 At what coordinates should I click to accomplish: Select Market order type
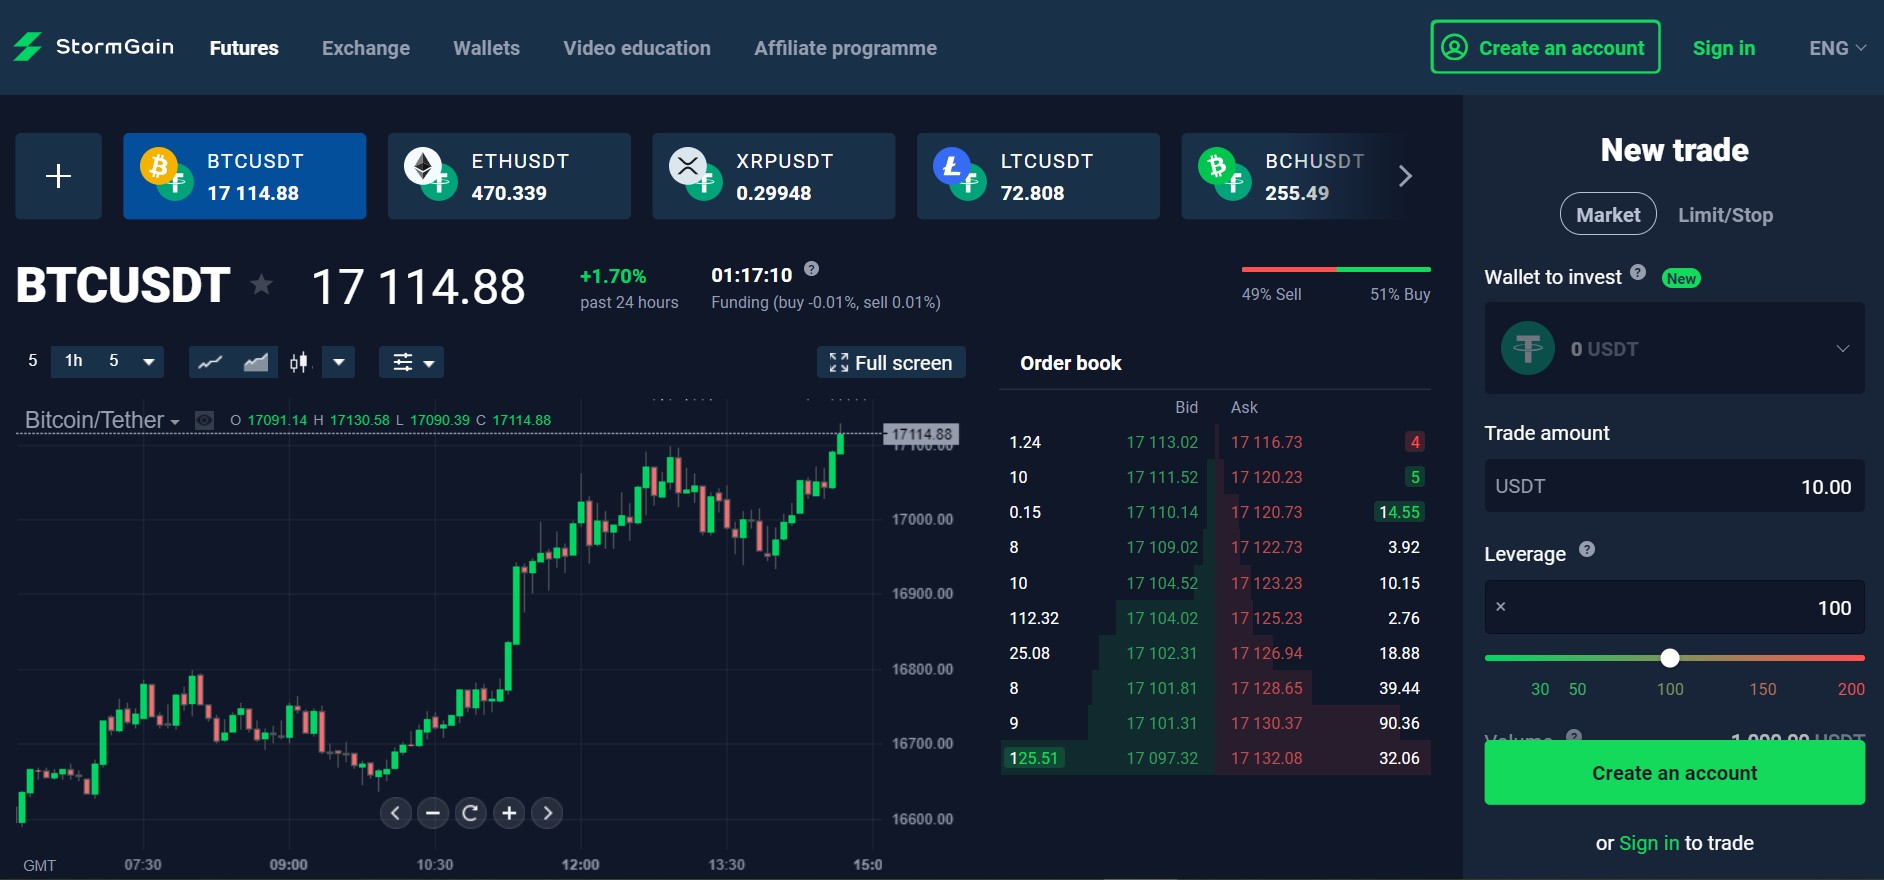(x=1607, y=215)
